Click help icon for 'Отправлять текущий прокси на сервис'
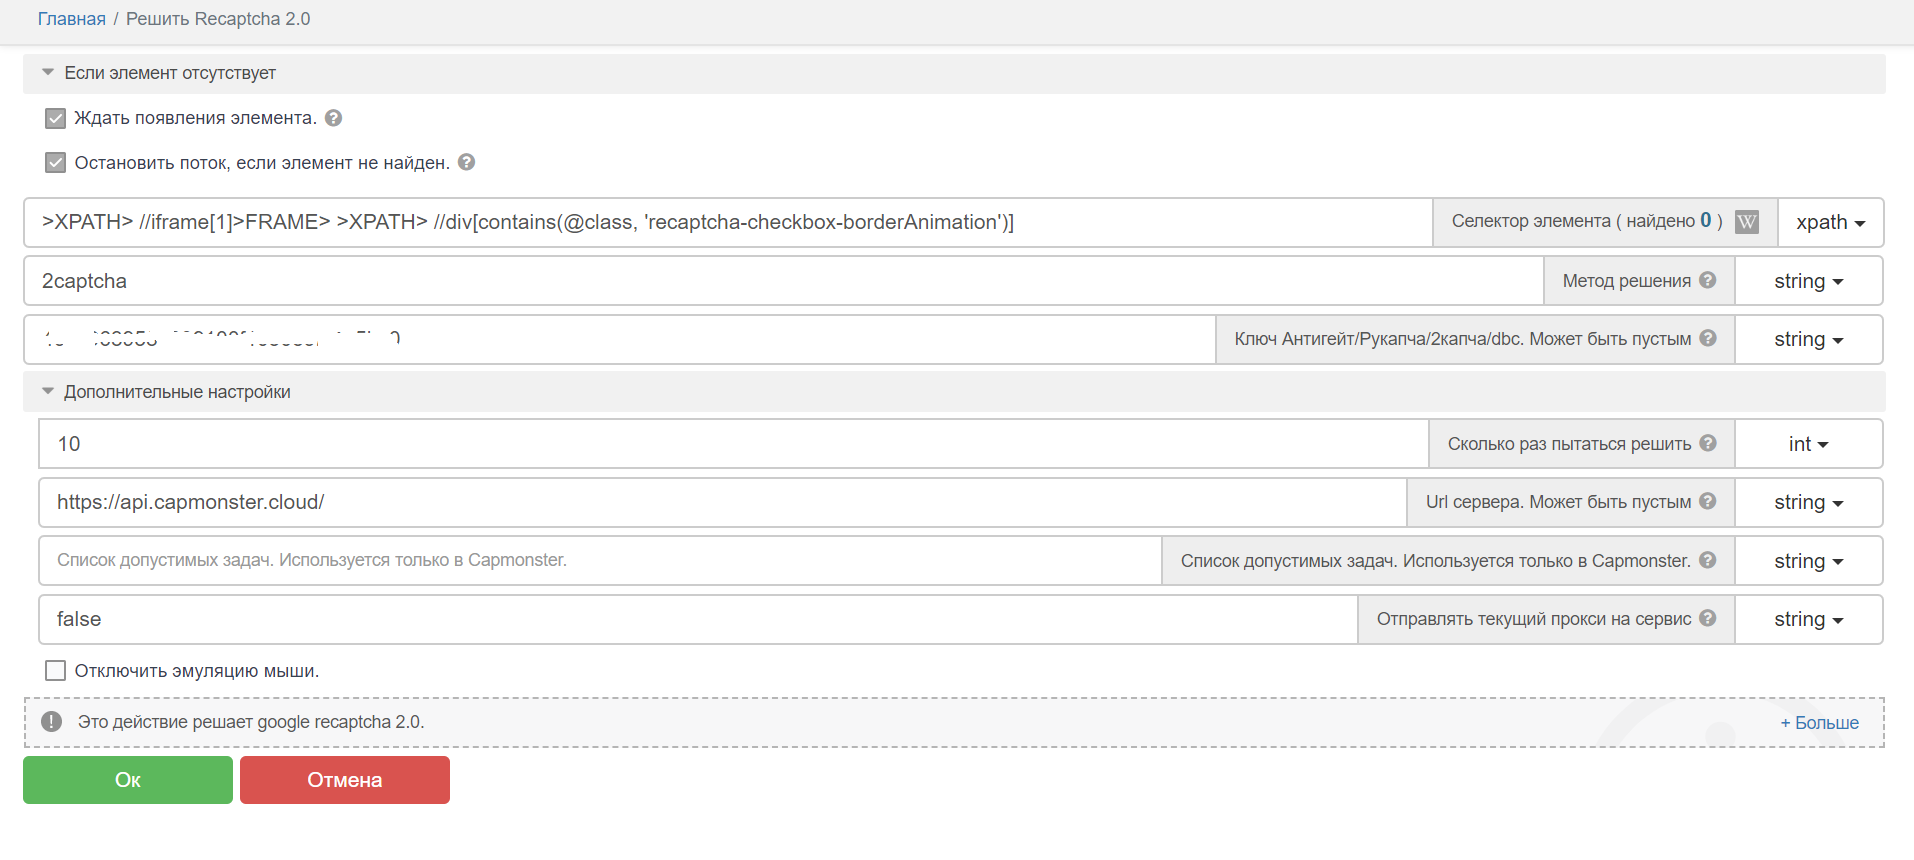Screen dimensions: 1914x860 pyautogui.click(x=1708, y=618)
